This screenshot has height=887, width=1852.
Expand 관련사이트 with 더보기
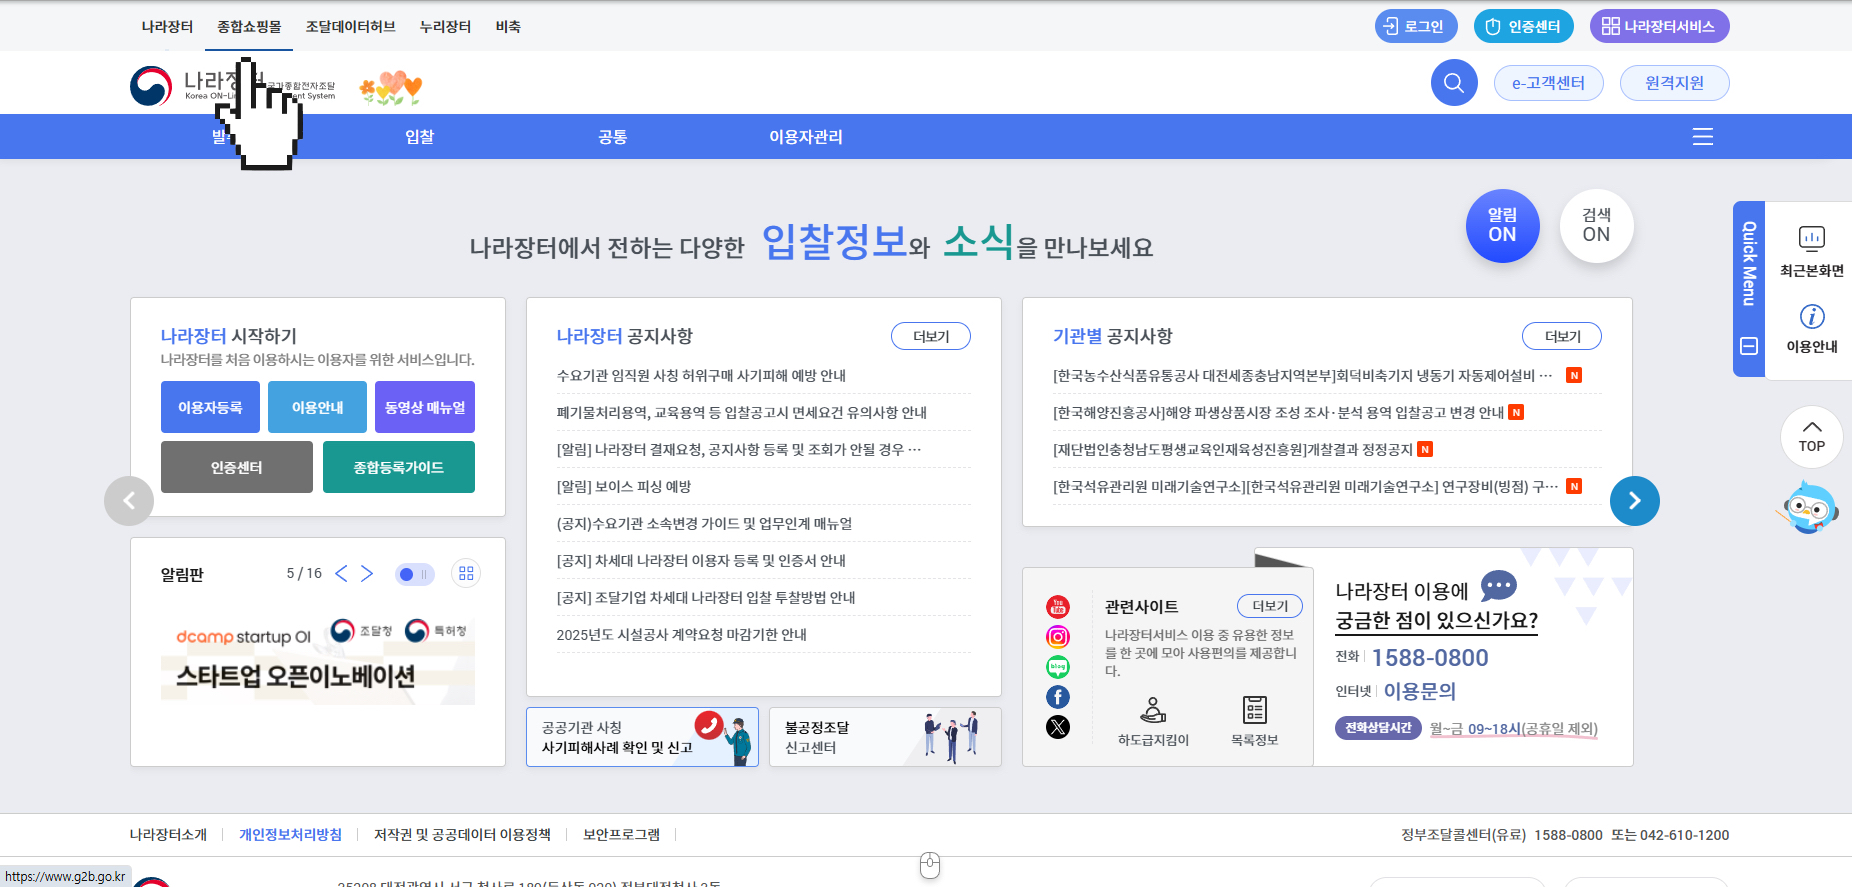[x=1270, y=606]
